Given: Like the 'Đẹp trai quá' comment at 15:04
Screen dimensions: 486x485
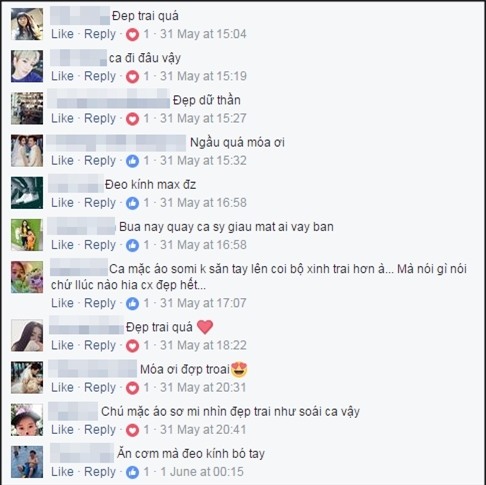Looking at the screenshot, I should (62, 34).
